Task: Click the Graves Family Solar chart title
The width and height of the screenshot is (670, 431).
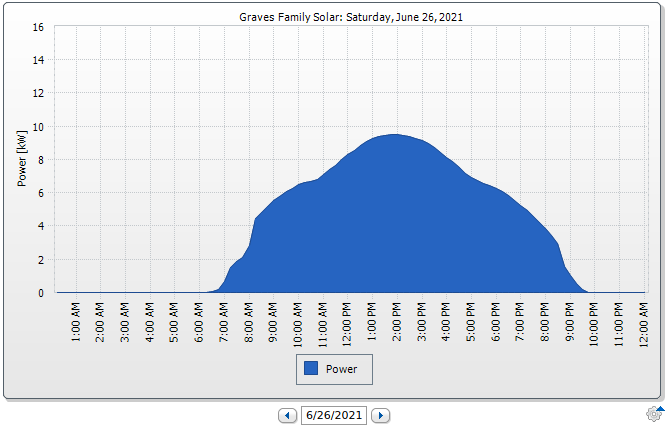Action: (350, 17)
